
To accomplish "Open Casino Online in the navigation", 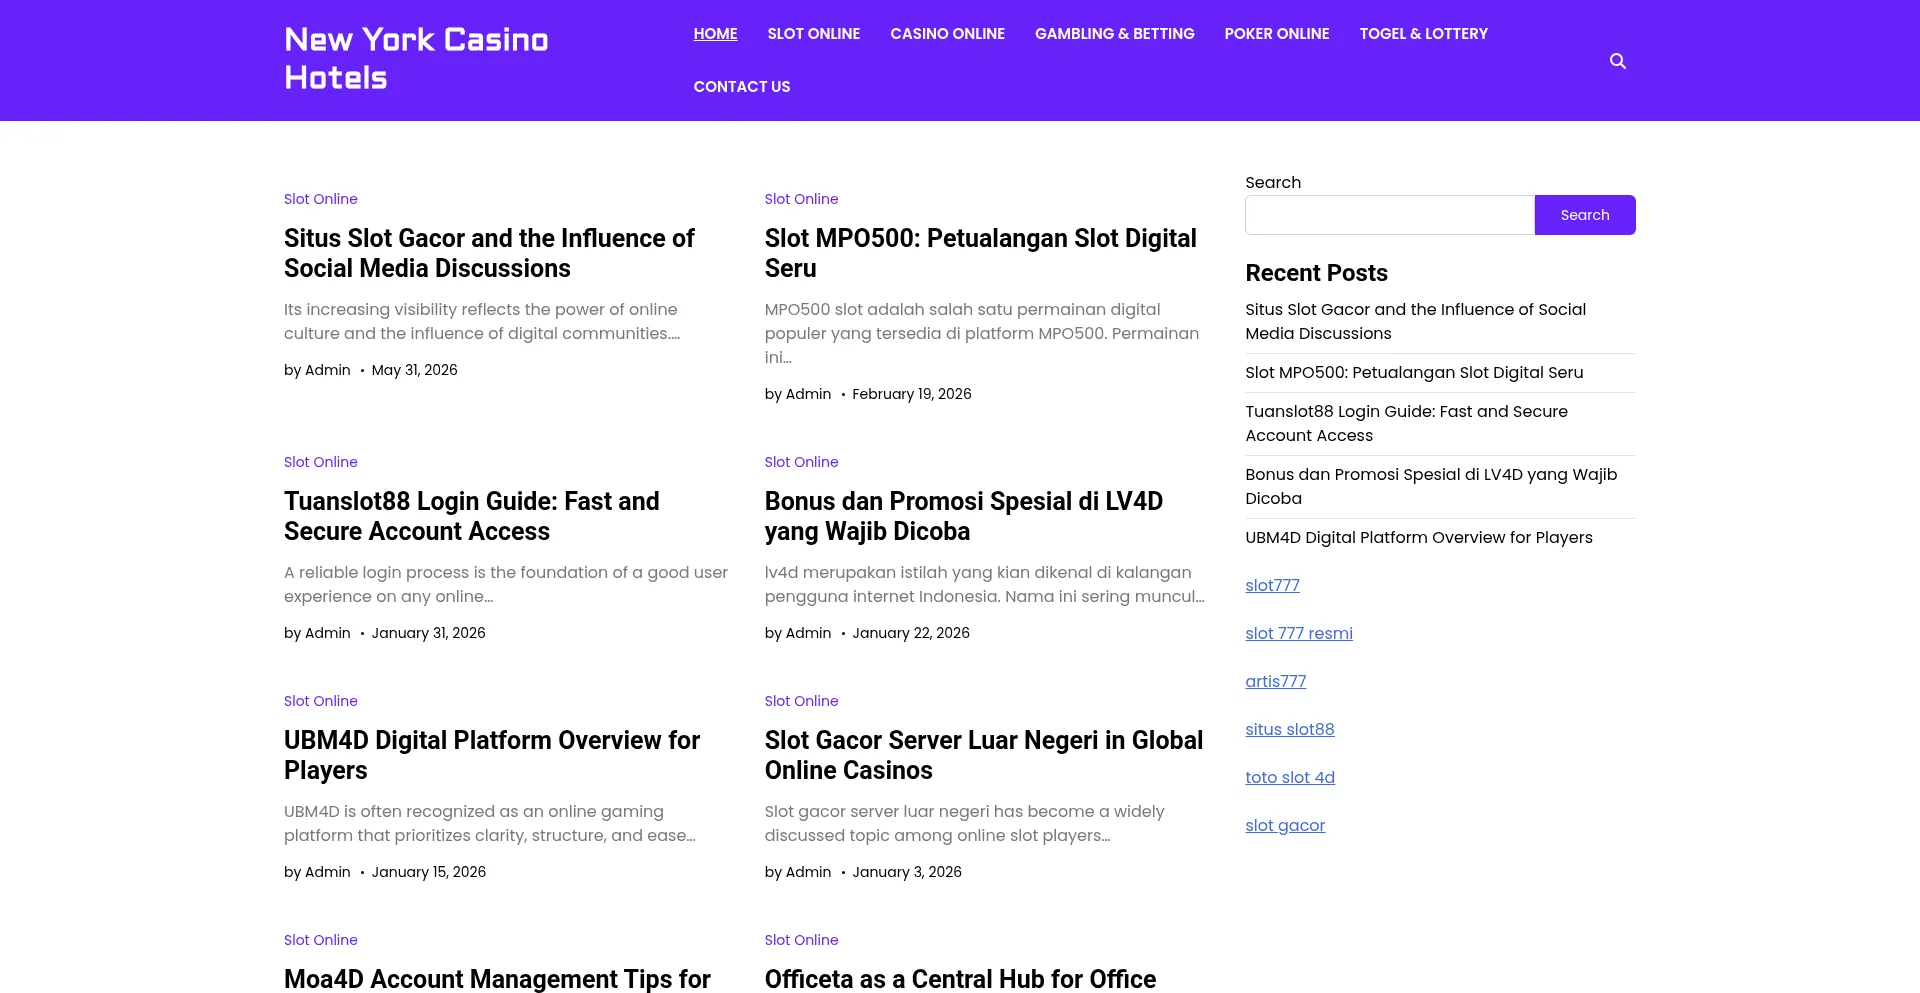I will click(948, 34).
